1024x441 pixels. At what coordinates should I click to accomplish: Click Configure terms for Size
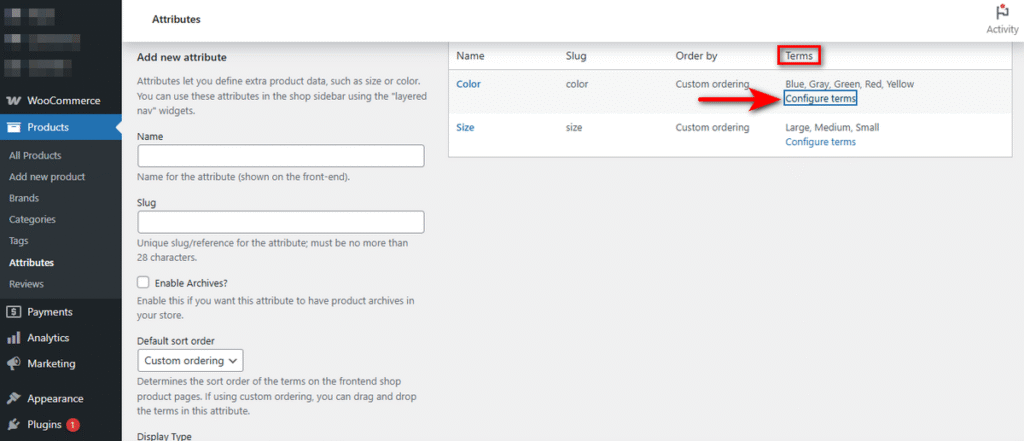click(820, 142)
